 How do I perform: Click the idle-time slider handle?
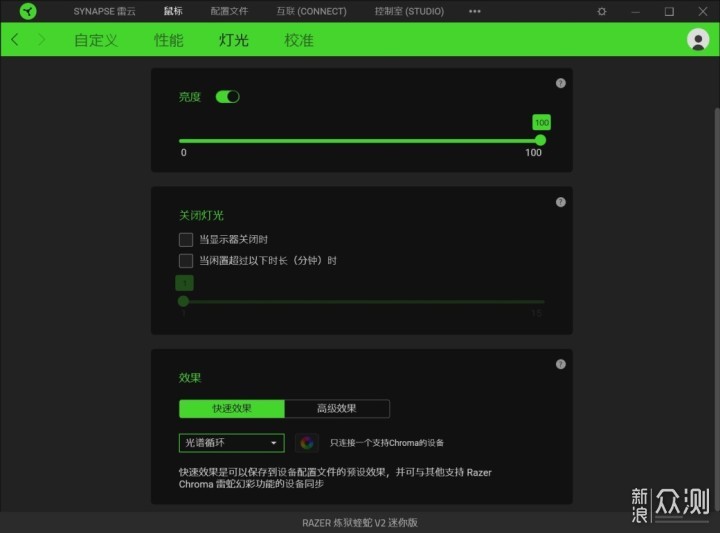[x=183, y=301]
